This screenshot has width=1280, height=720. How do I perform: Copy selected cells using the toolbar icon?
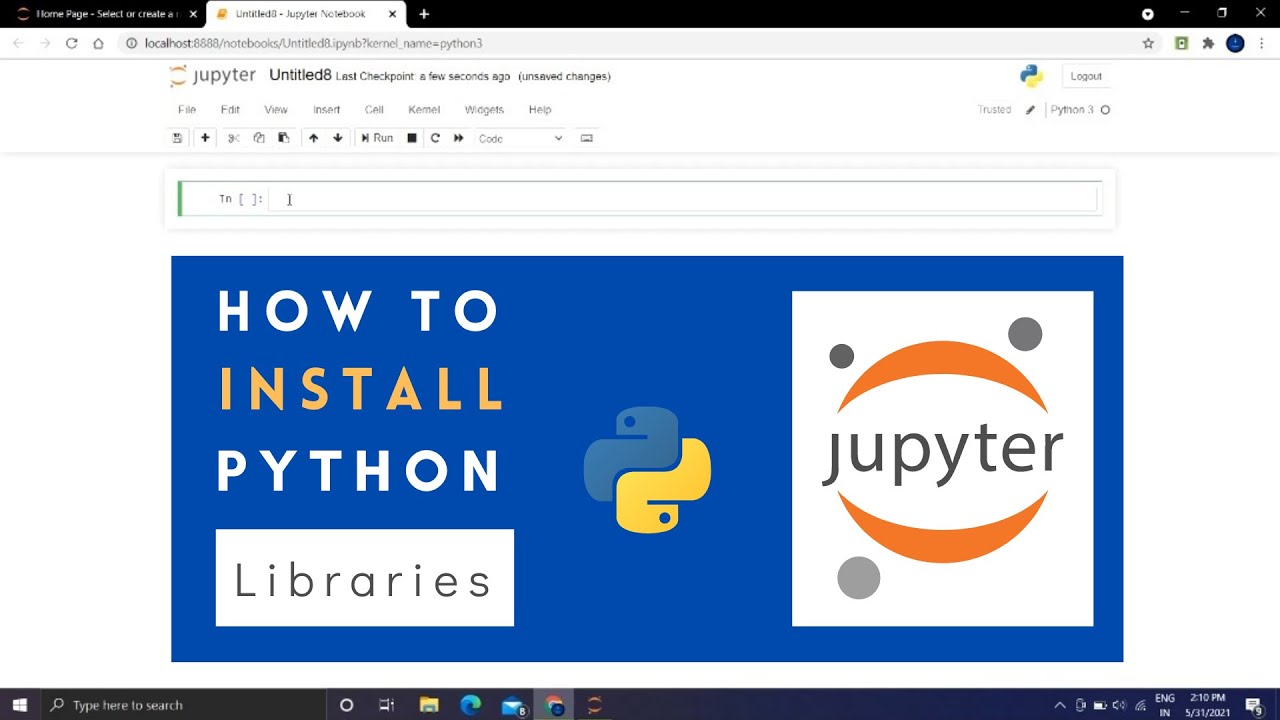pyautogui.click(x=259, y=138)
